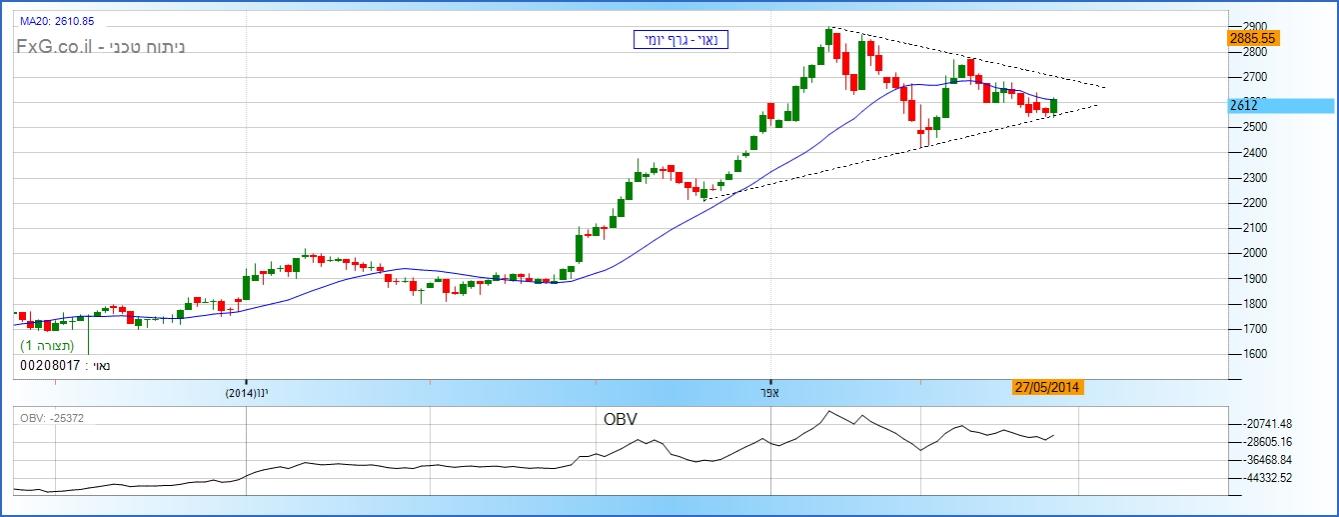
Task: Click the highest green candle at the chart's peak
Action: (x=829, y=38)
